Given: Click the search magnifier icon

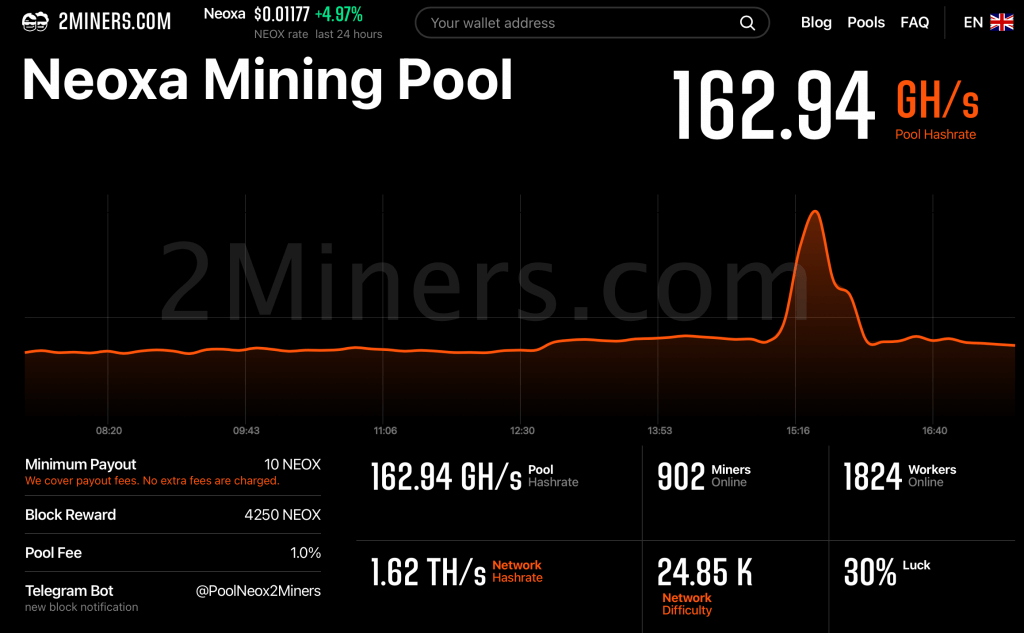Looking at the screenshot, I should pyautogui.click(x=746, y=21).
